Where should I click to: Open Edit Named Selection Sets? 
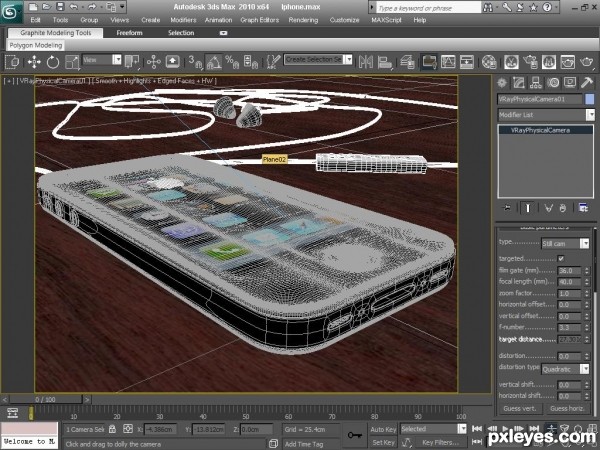tap(272, 62)
